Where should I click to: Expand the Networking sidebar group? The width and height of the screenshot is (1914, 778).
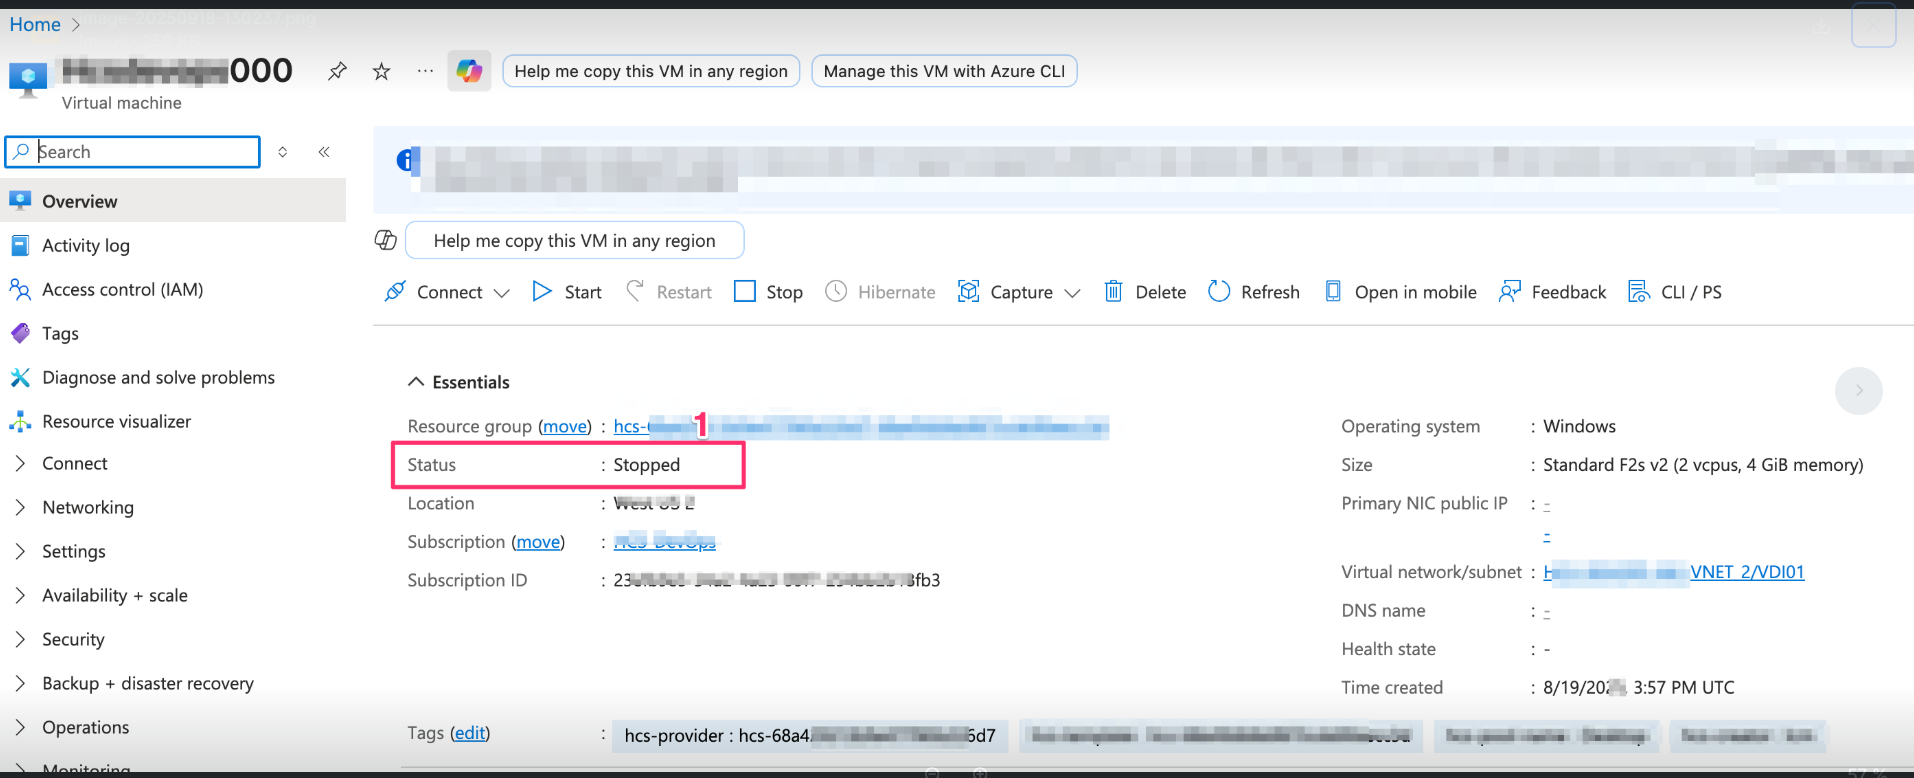coord(20,507)
